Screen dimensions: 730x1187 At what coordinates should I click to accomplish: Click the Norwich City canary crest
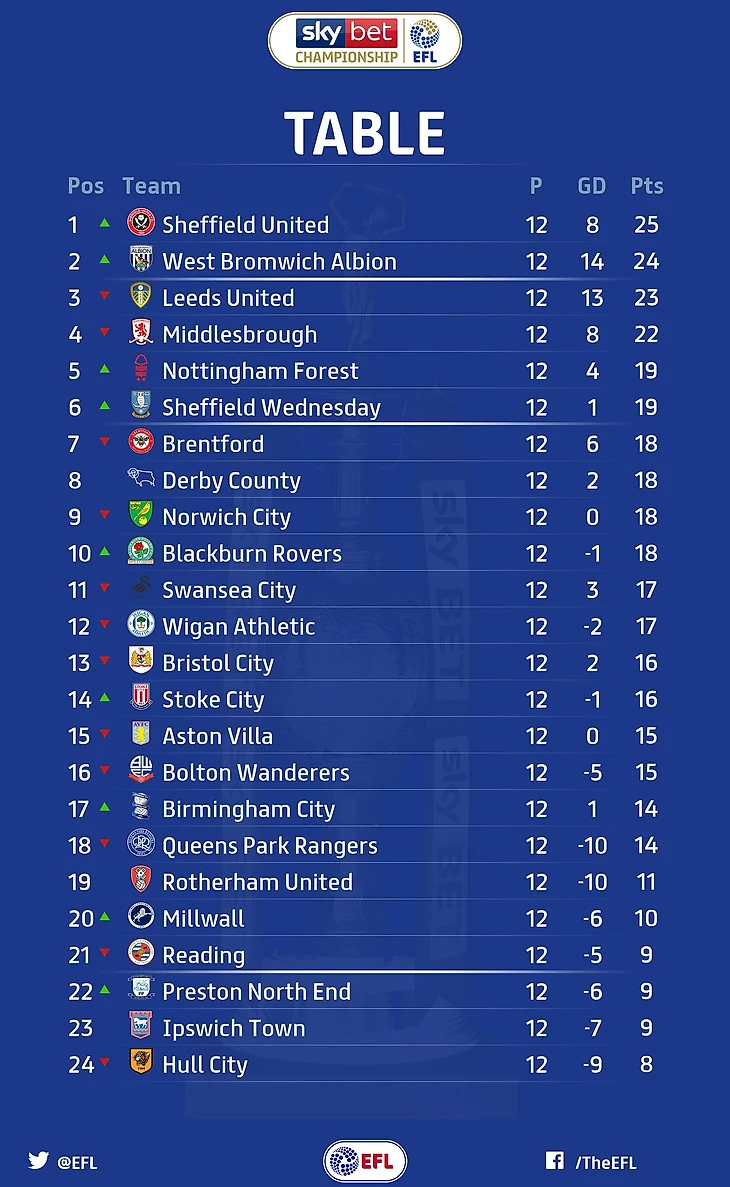click(x=141, y=514)
